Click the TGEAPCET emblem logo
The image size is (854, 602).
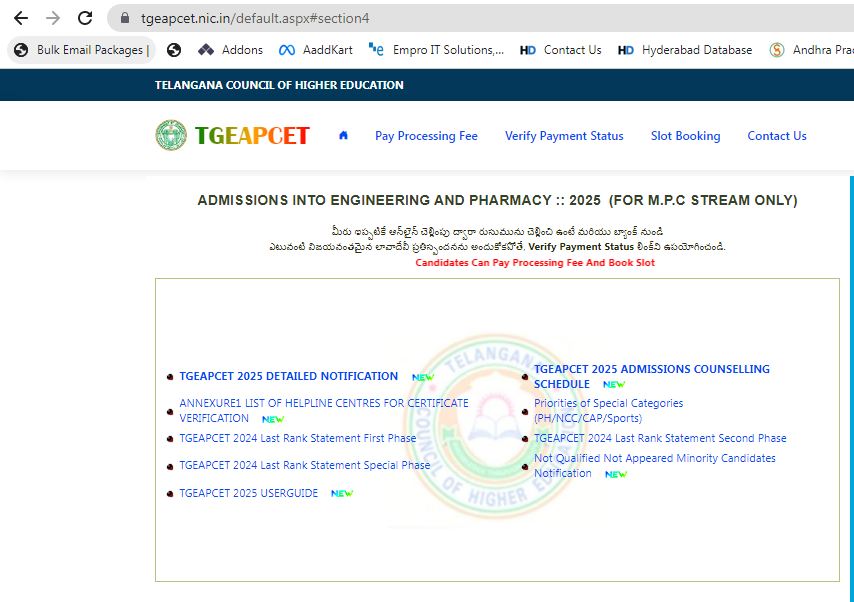pyautogui.click(x=170, y=135)
